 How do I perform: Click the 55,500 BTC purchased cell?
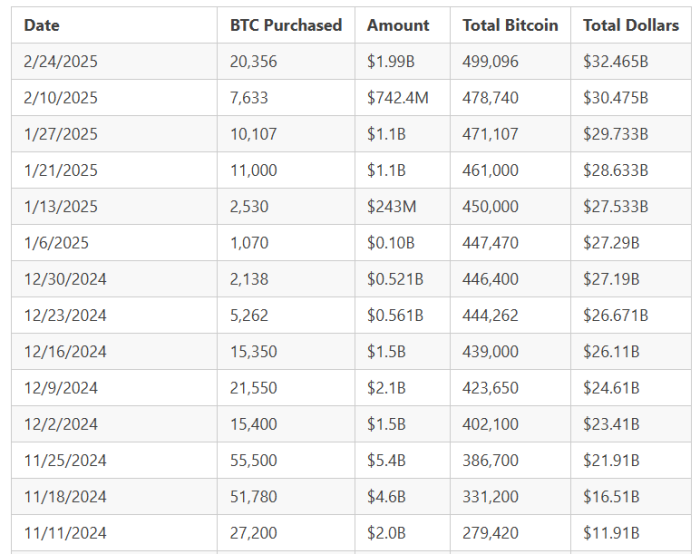click(254, 461)
